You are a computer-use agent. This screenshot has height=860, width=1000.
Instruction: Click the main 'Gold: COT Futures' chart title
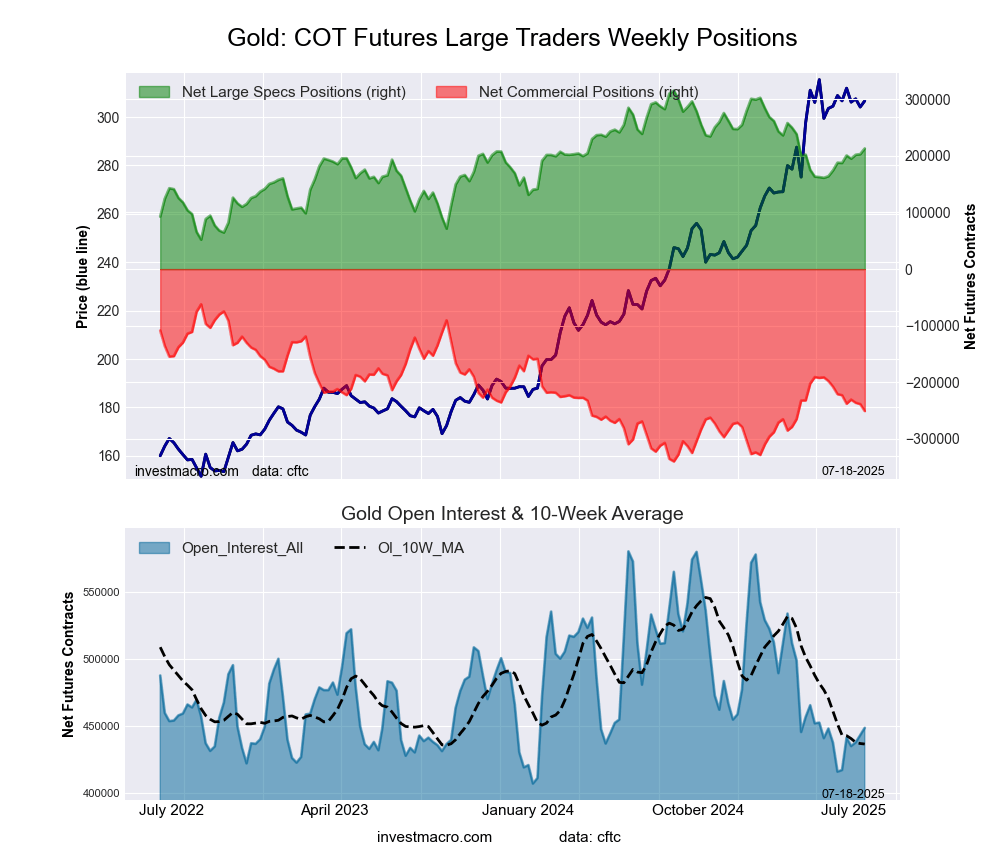tap(512, 38)
